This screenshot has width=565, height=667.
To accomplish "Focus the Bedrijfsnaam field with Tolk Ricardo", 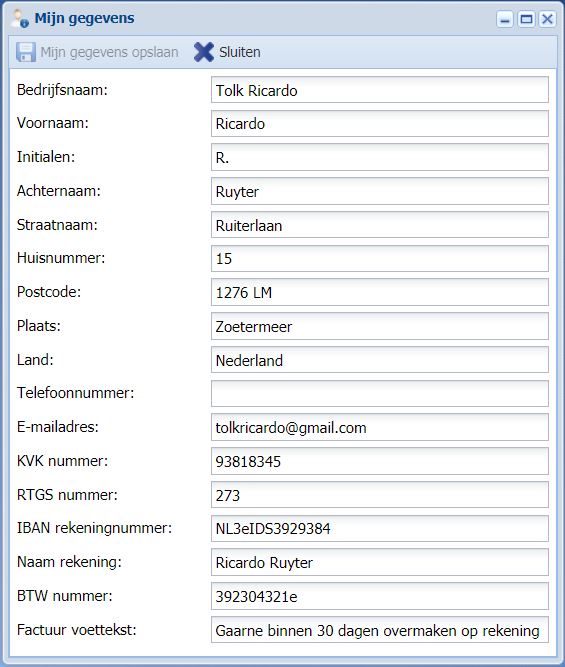I will [x=380, y=90].
